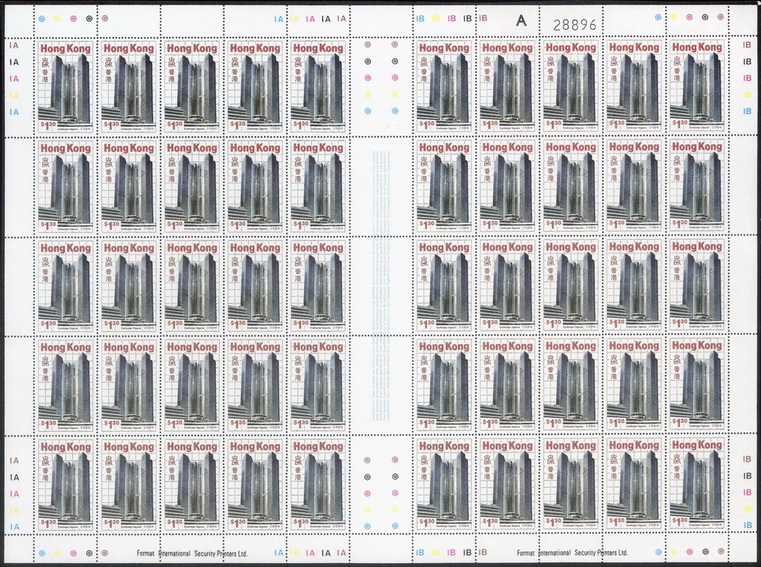Click the cyan IB plate number at lower-right margin
The image size is (761, 567).
click(746, 525)
